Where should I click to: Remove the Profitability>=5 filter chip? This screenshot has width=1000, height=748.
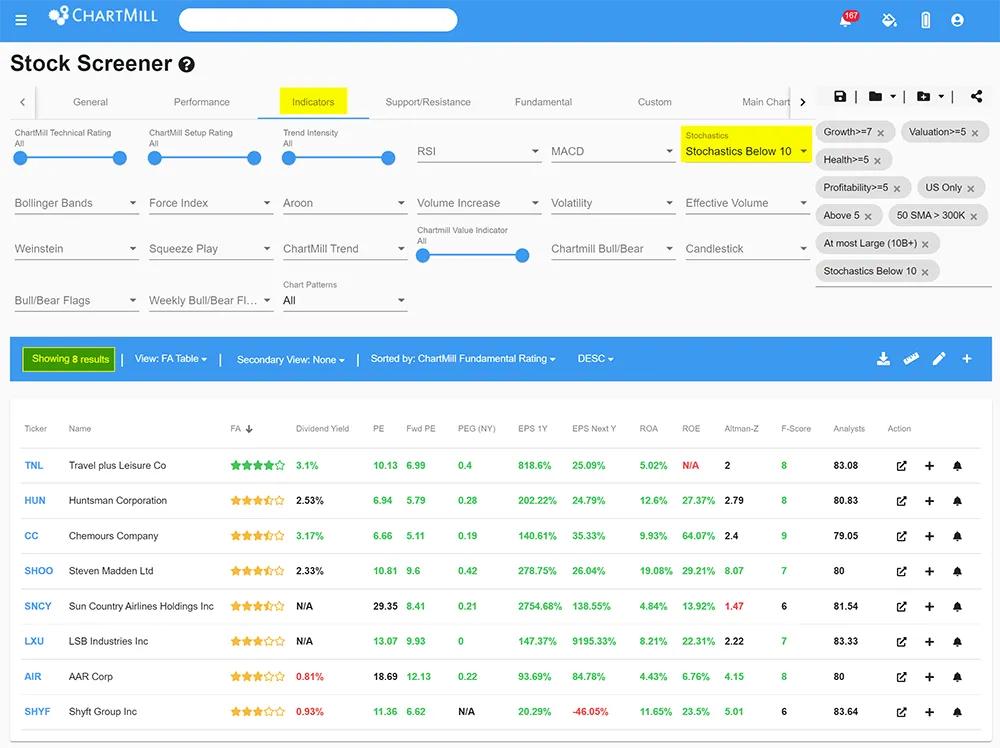(x=897, y=189)
